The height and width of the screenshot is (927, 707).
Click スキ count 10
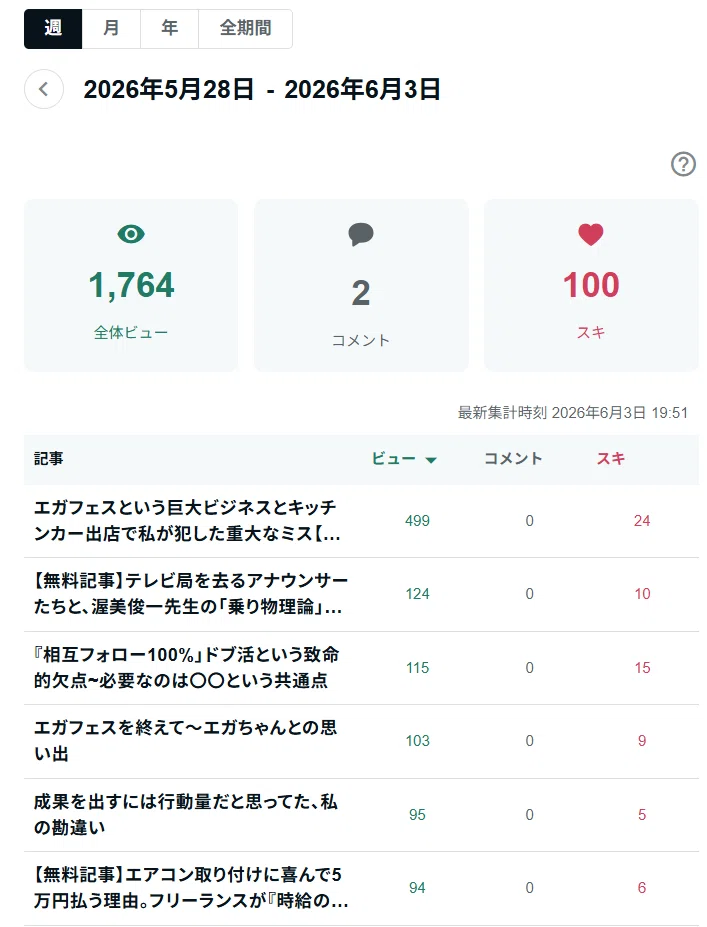(x=642, y=594)
